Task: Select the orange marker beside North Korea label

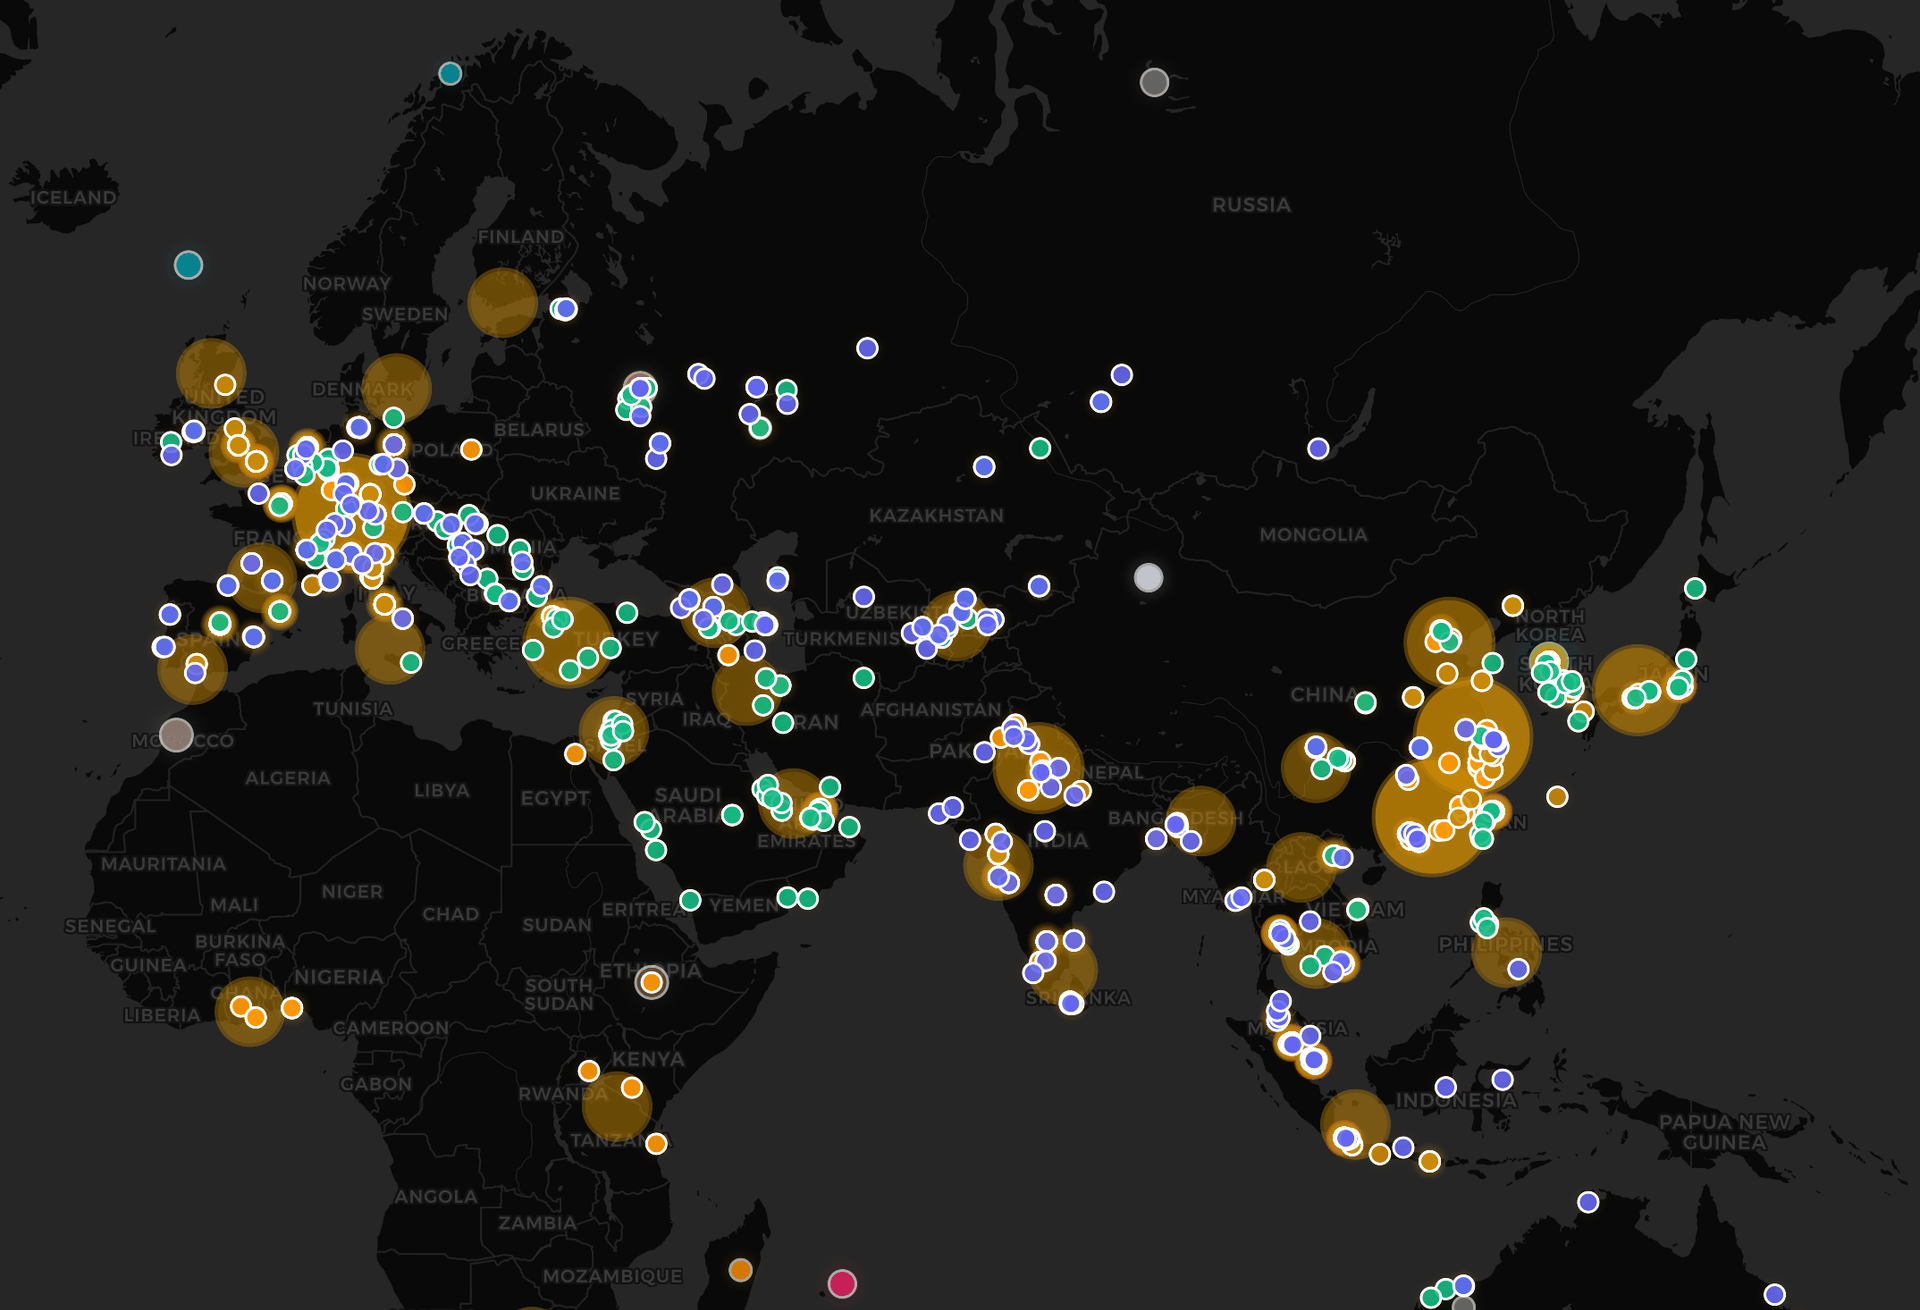Action: click(1512, 605)
